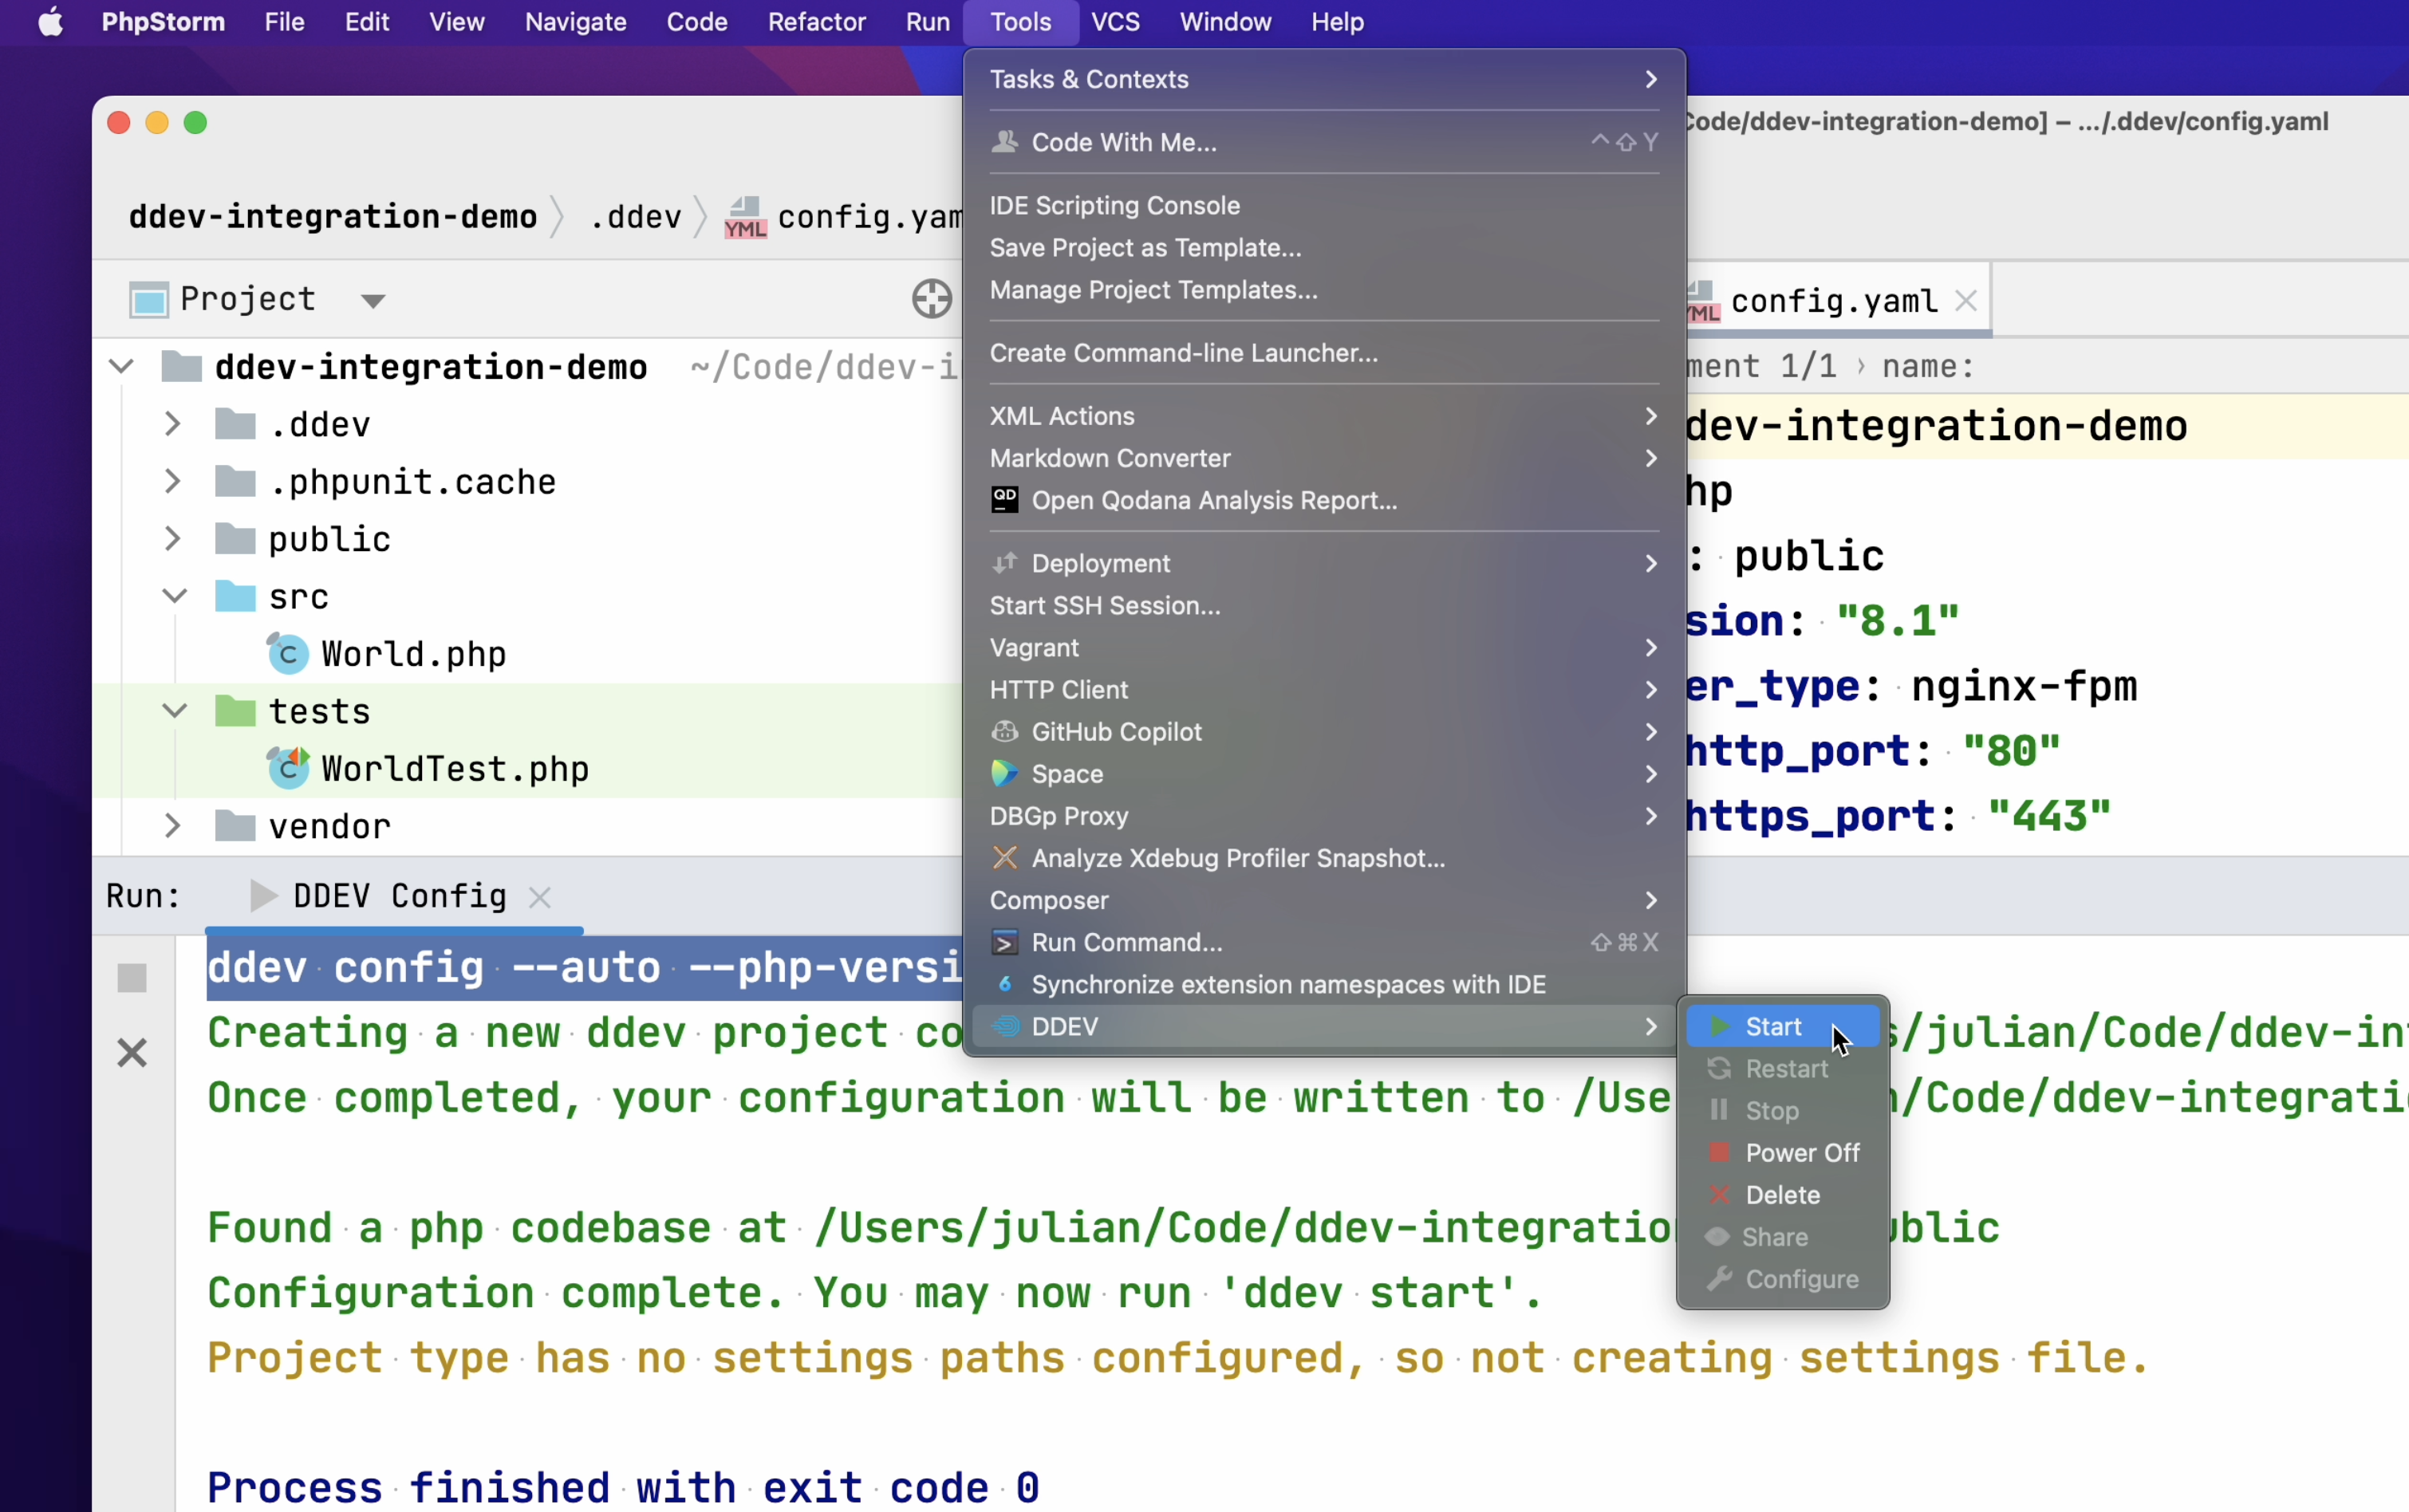
Task: Click the GitHub Copilot icon
Action: click(x=1005, y=732)
